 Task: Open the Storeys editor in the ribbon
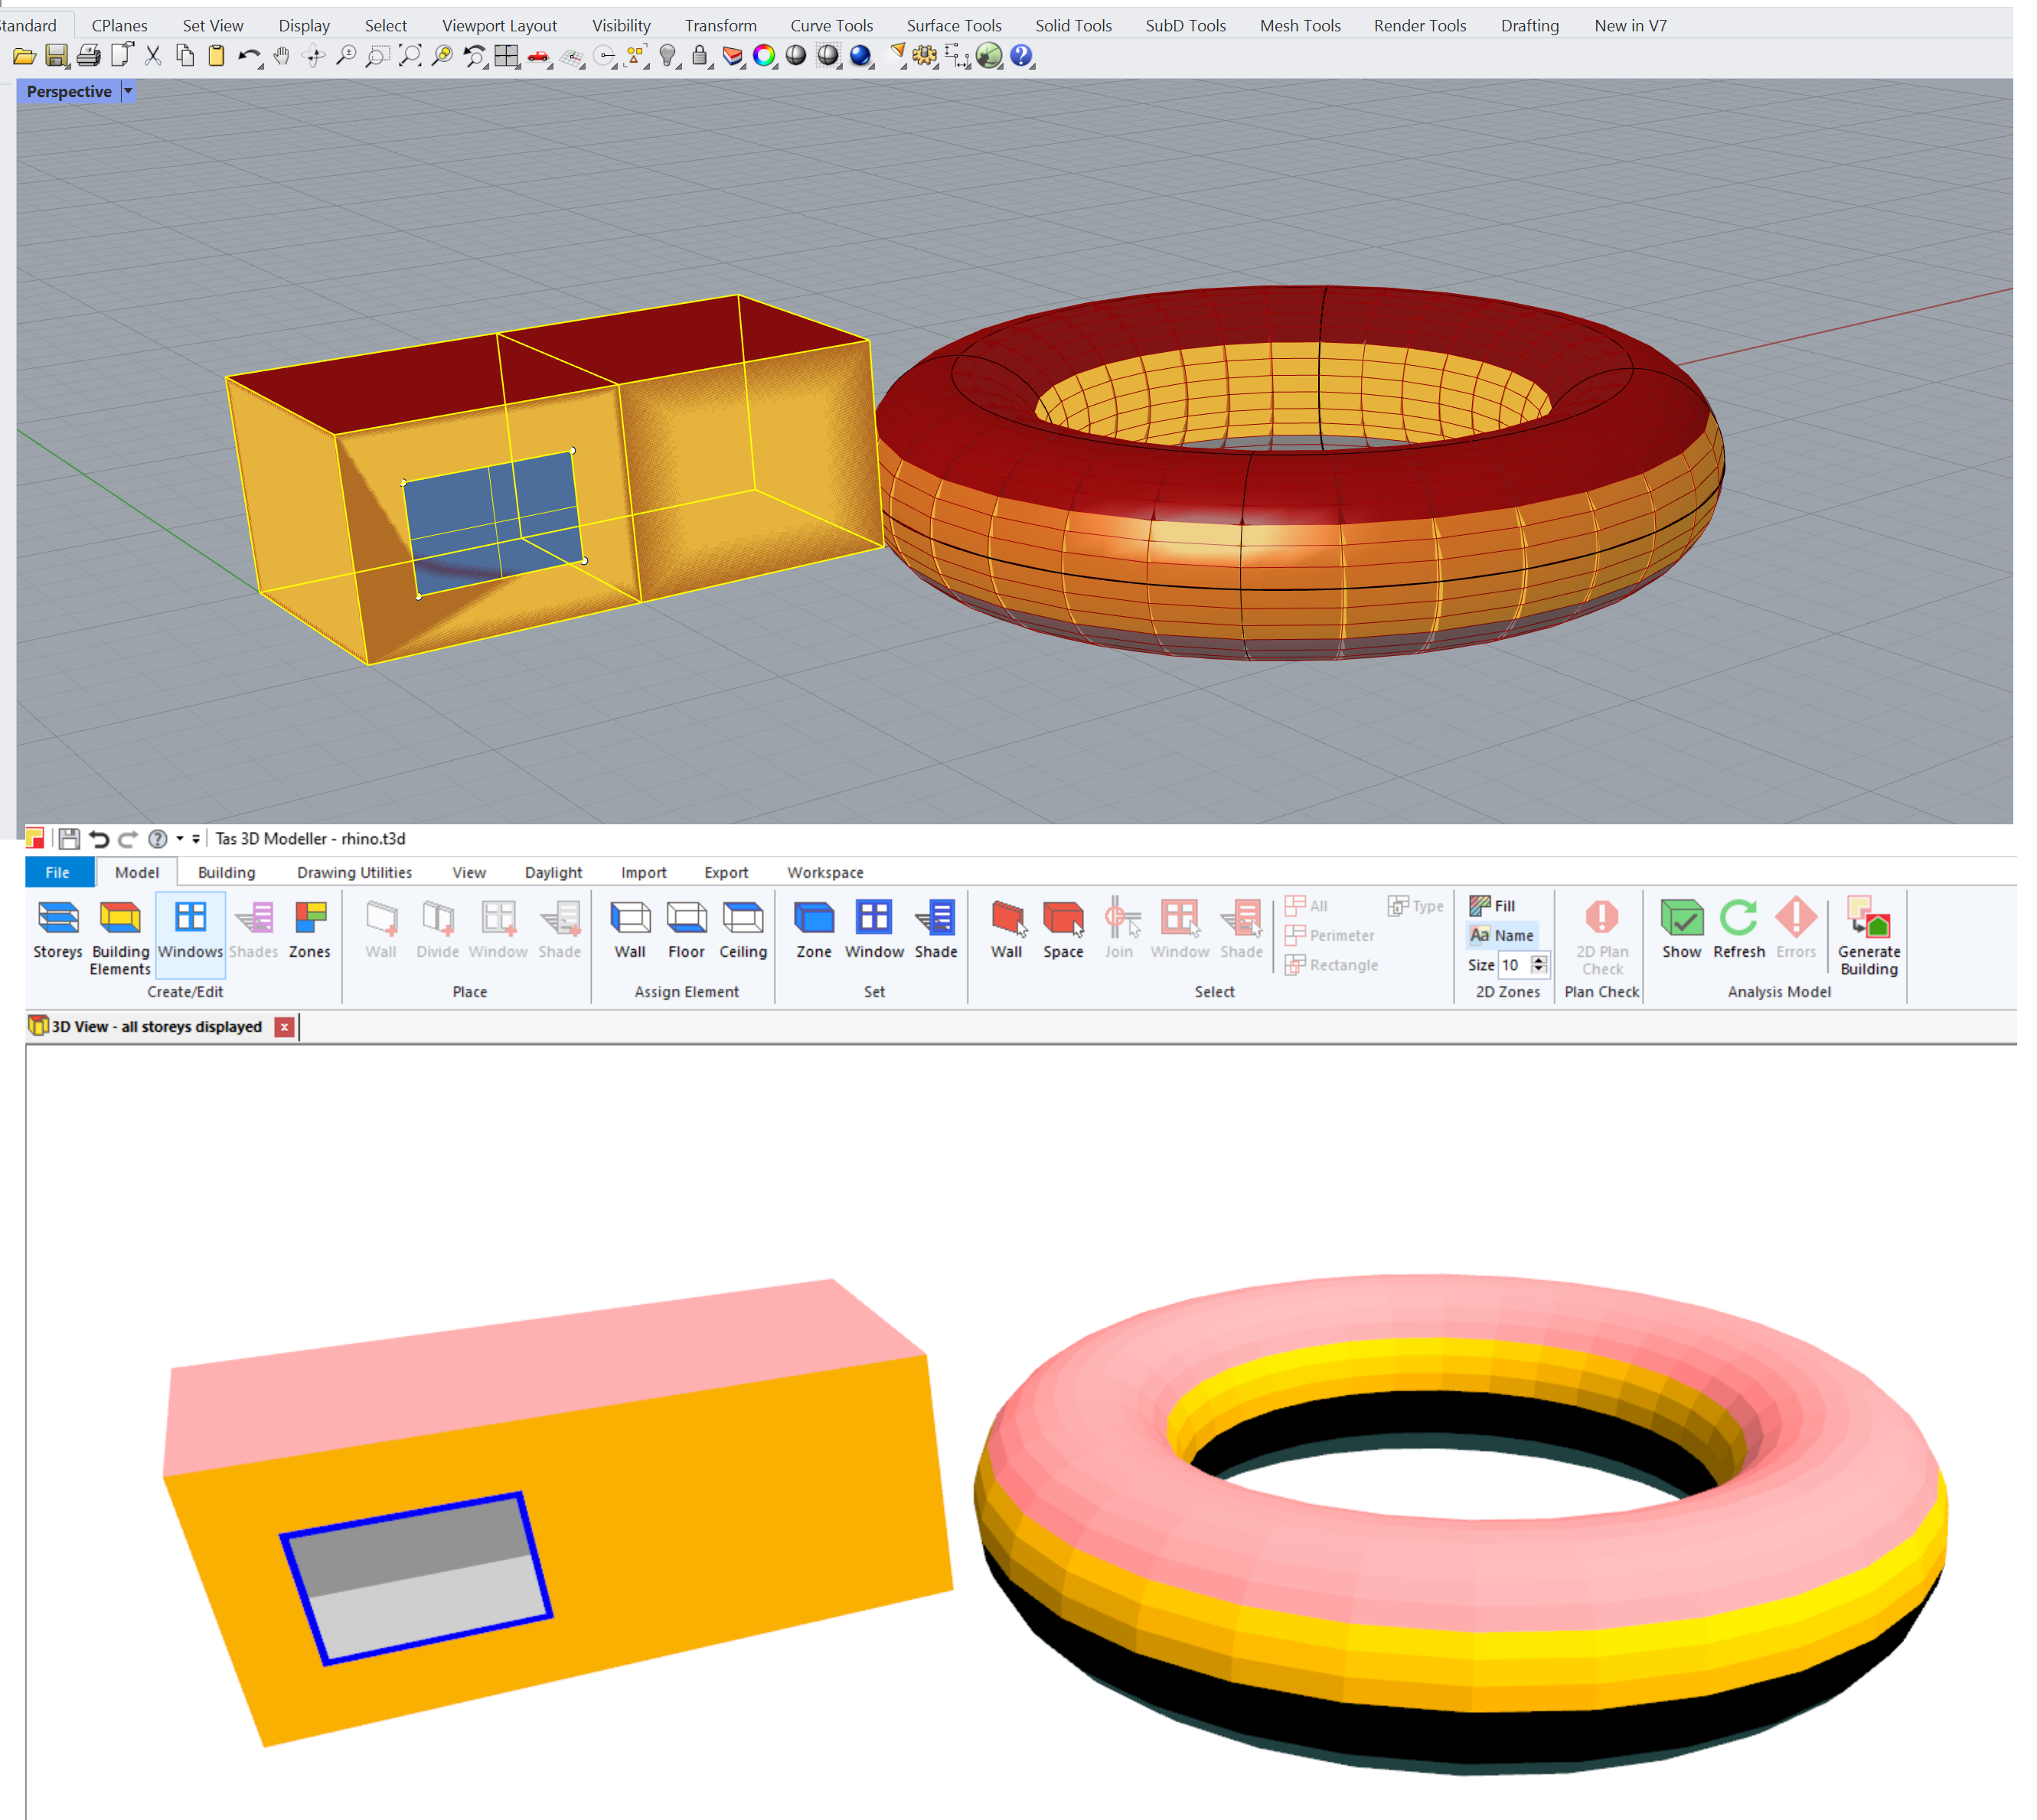tap(58, 930)
